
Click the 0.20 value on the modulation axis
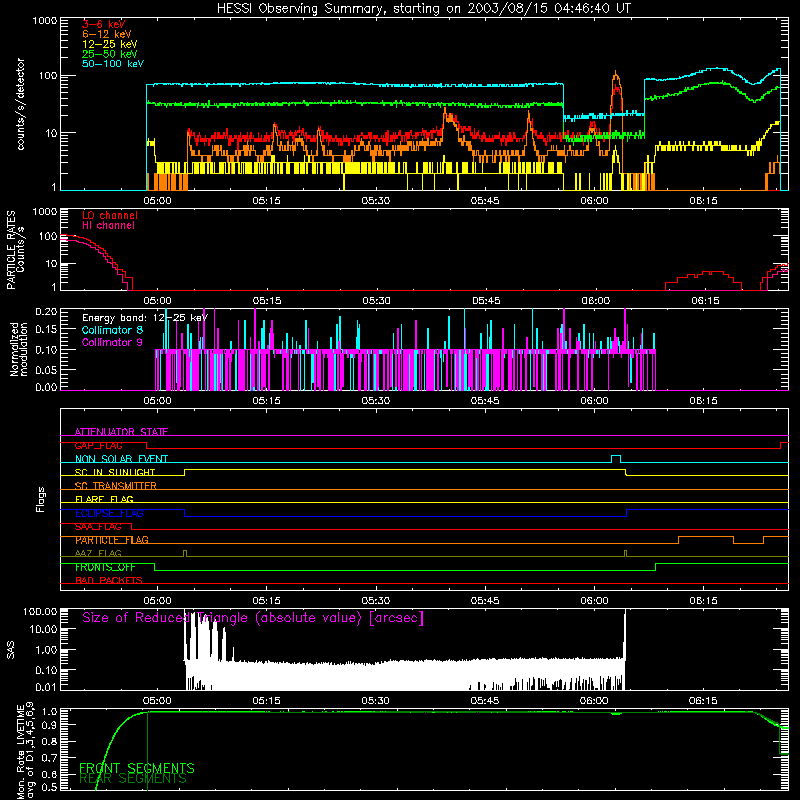click(x=46, y=312)
